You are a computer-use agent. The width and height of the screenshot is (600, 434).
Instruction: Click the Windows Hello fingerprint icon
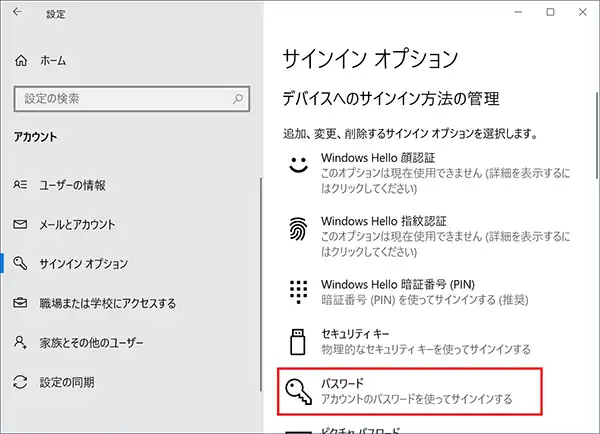(x=298, y=229)
